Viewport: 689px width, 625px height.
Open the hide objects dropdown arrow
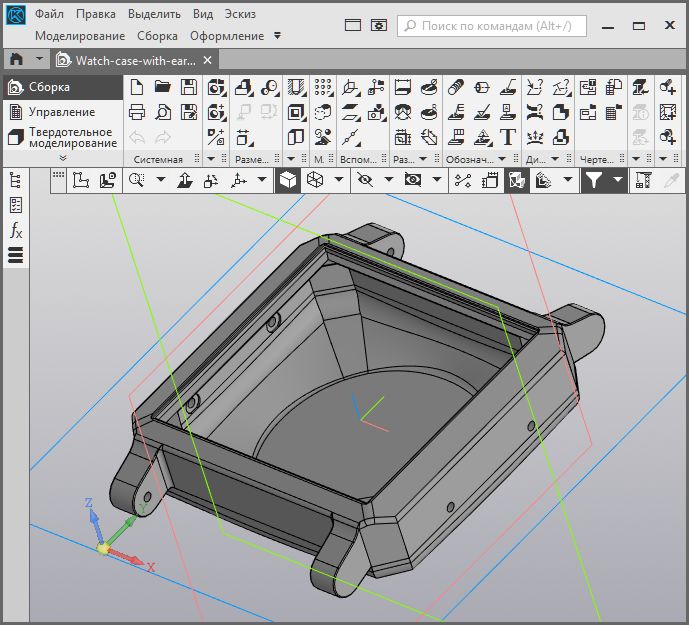point(388,179)
